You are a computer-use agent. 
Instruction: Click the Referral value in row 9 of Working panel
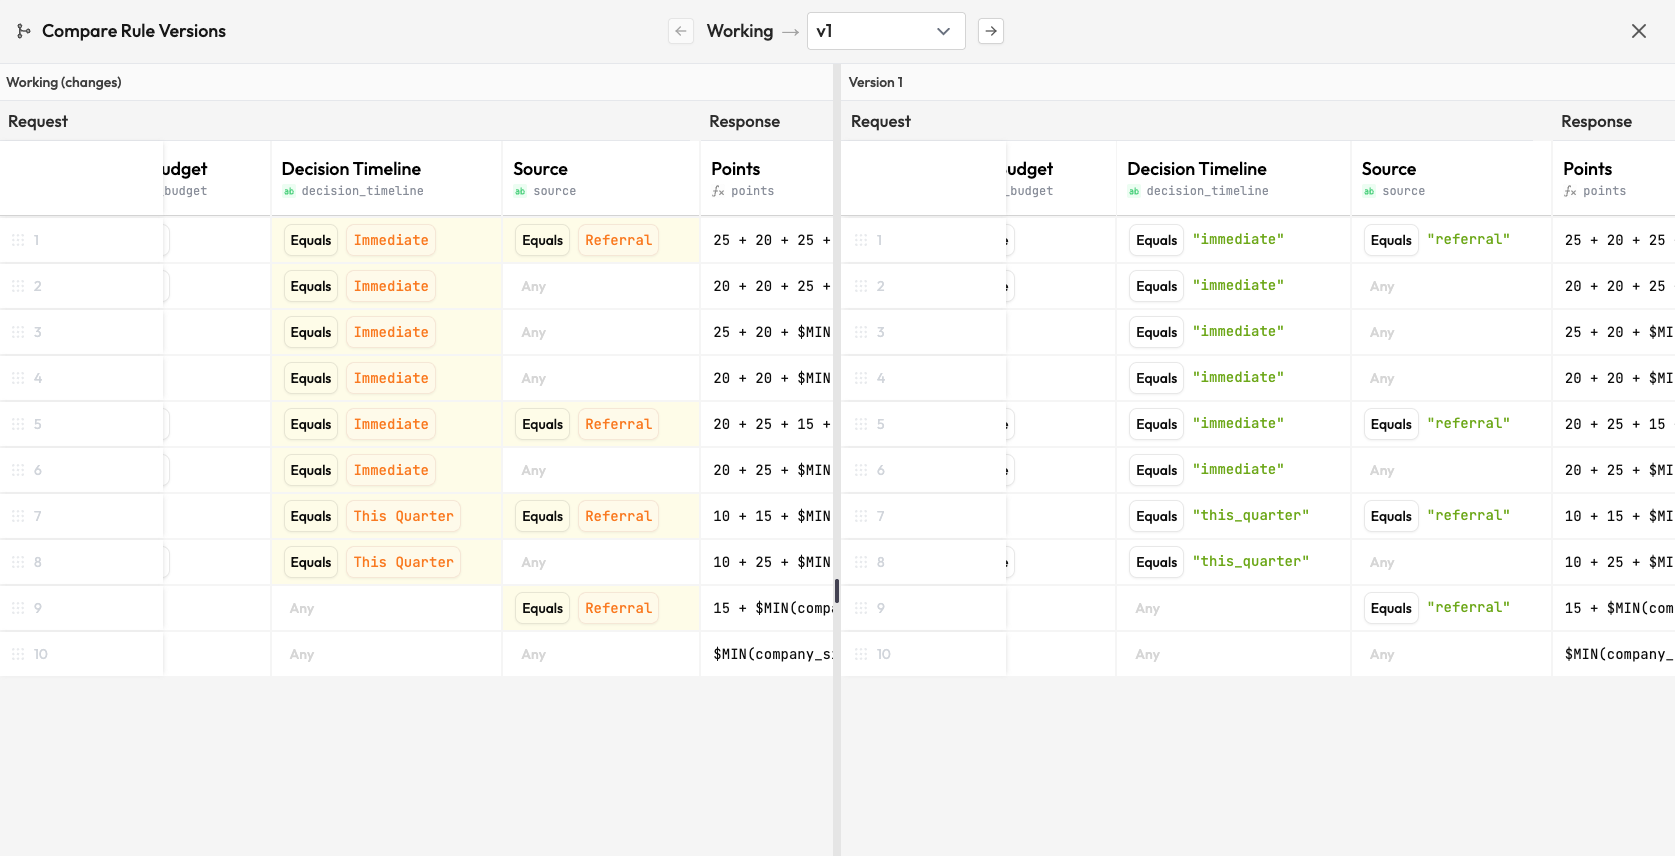[618, 608]
